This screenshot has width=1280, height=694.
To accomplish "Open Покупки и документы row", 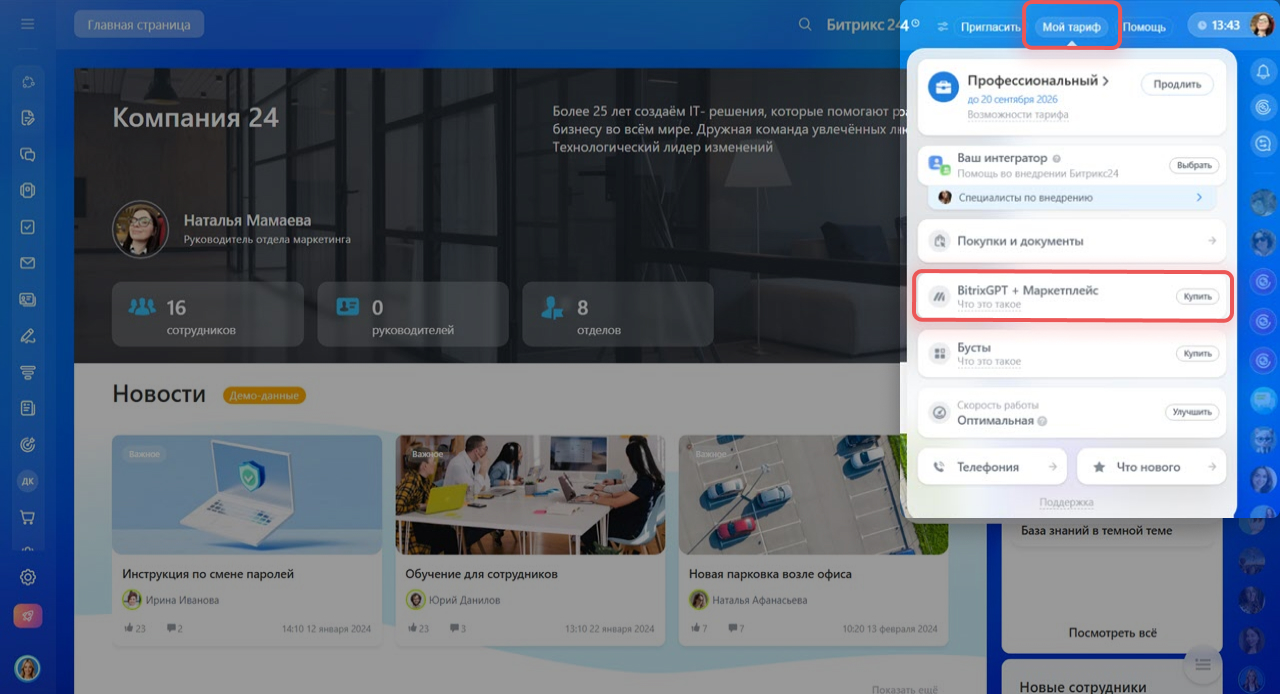I will tap(1072, 241).
